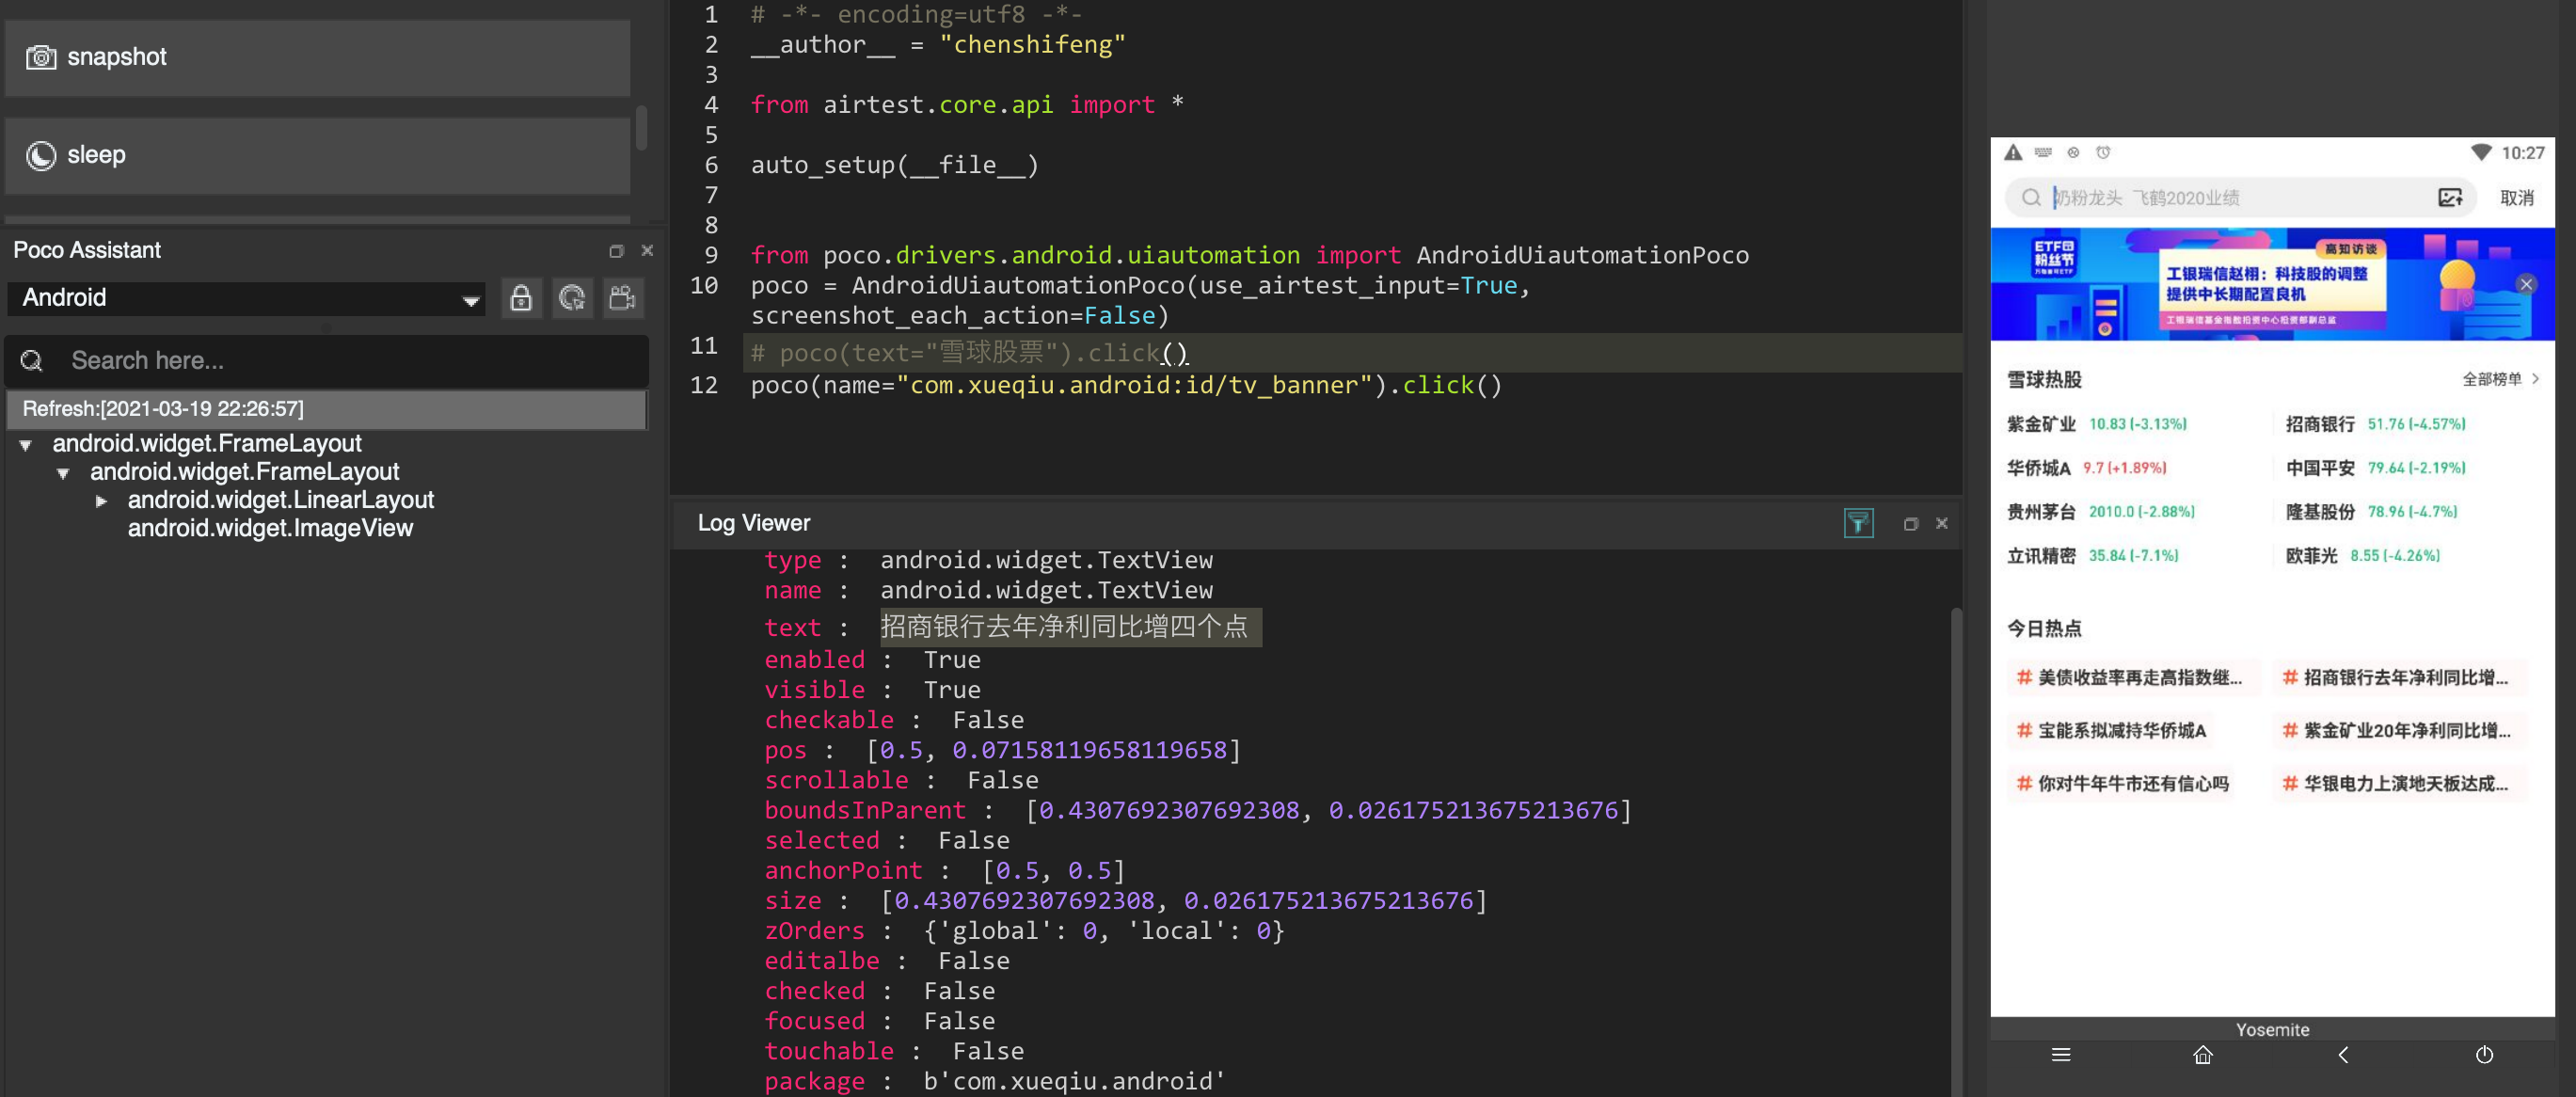Screen dimensions: 2576x1097
Task: Open the Android platform dropdown
Action: [x=246, y=298]
